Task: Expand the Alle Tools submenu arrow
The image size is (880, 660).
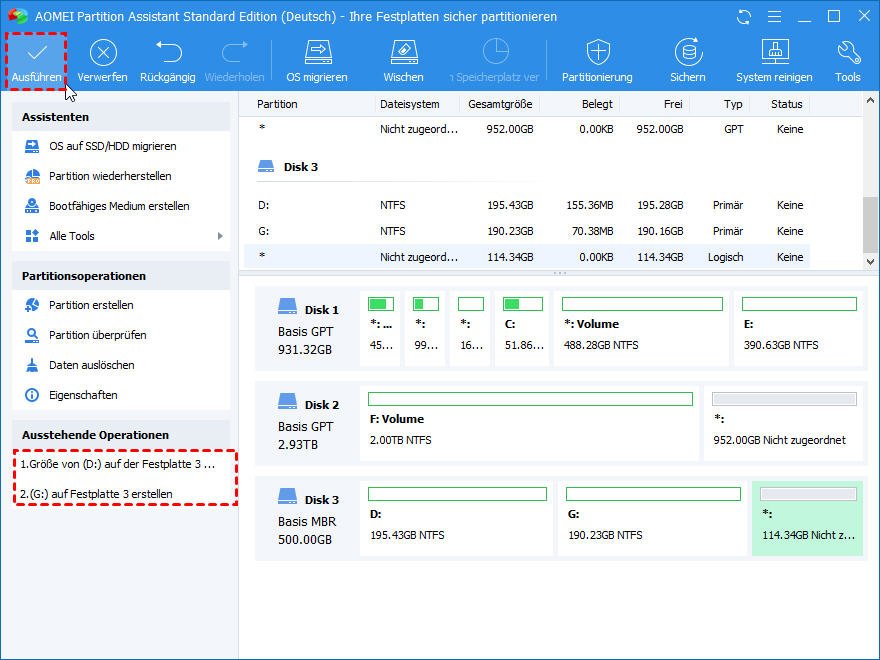Action: tap(220, 236)
